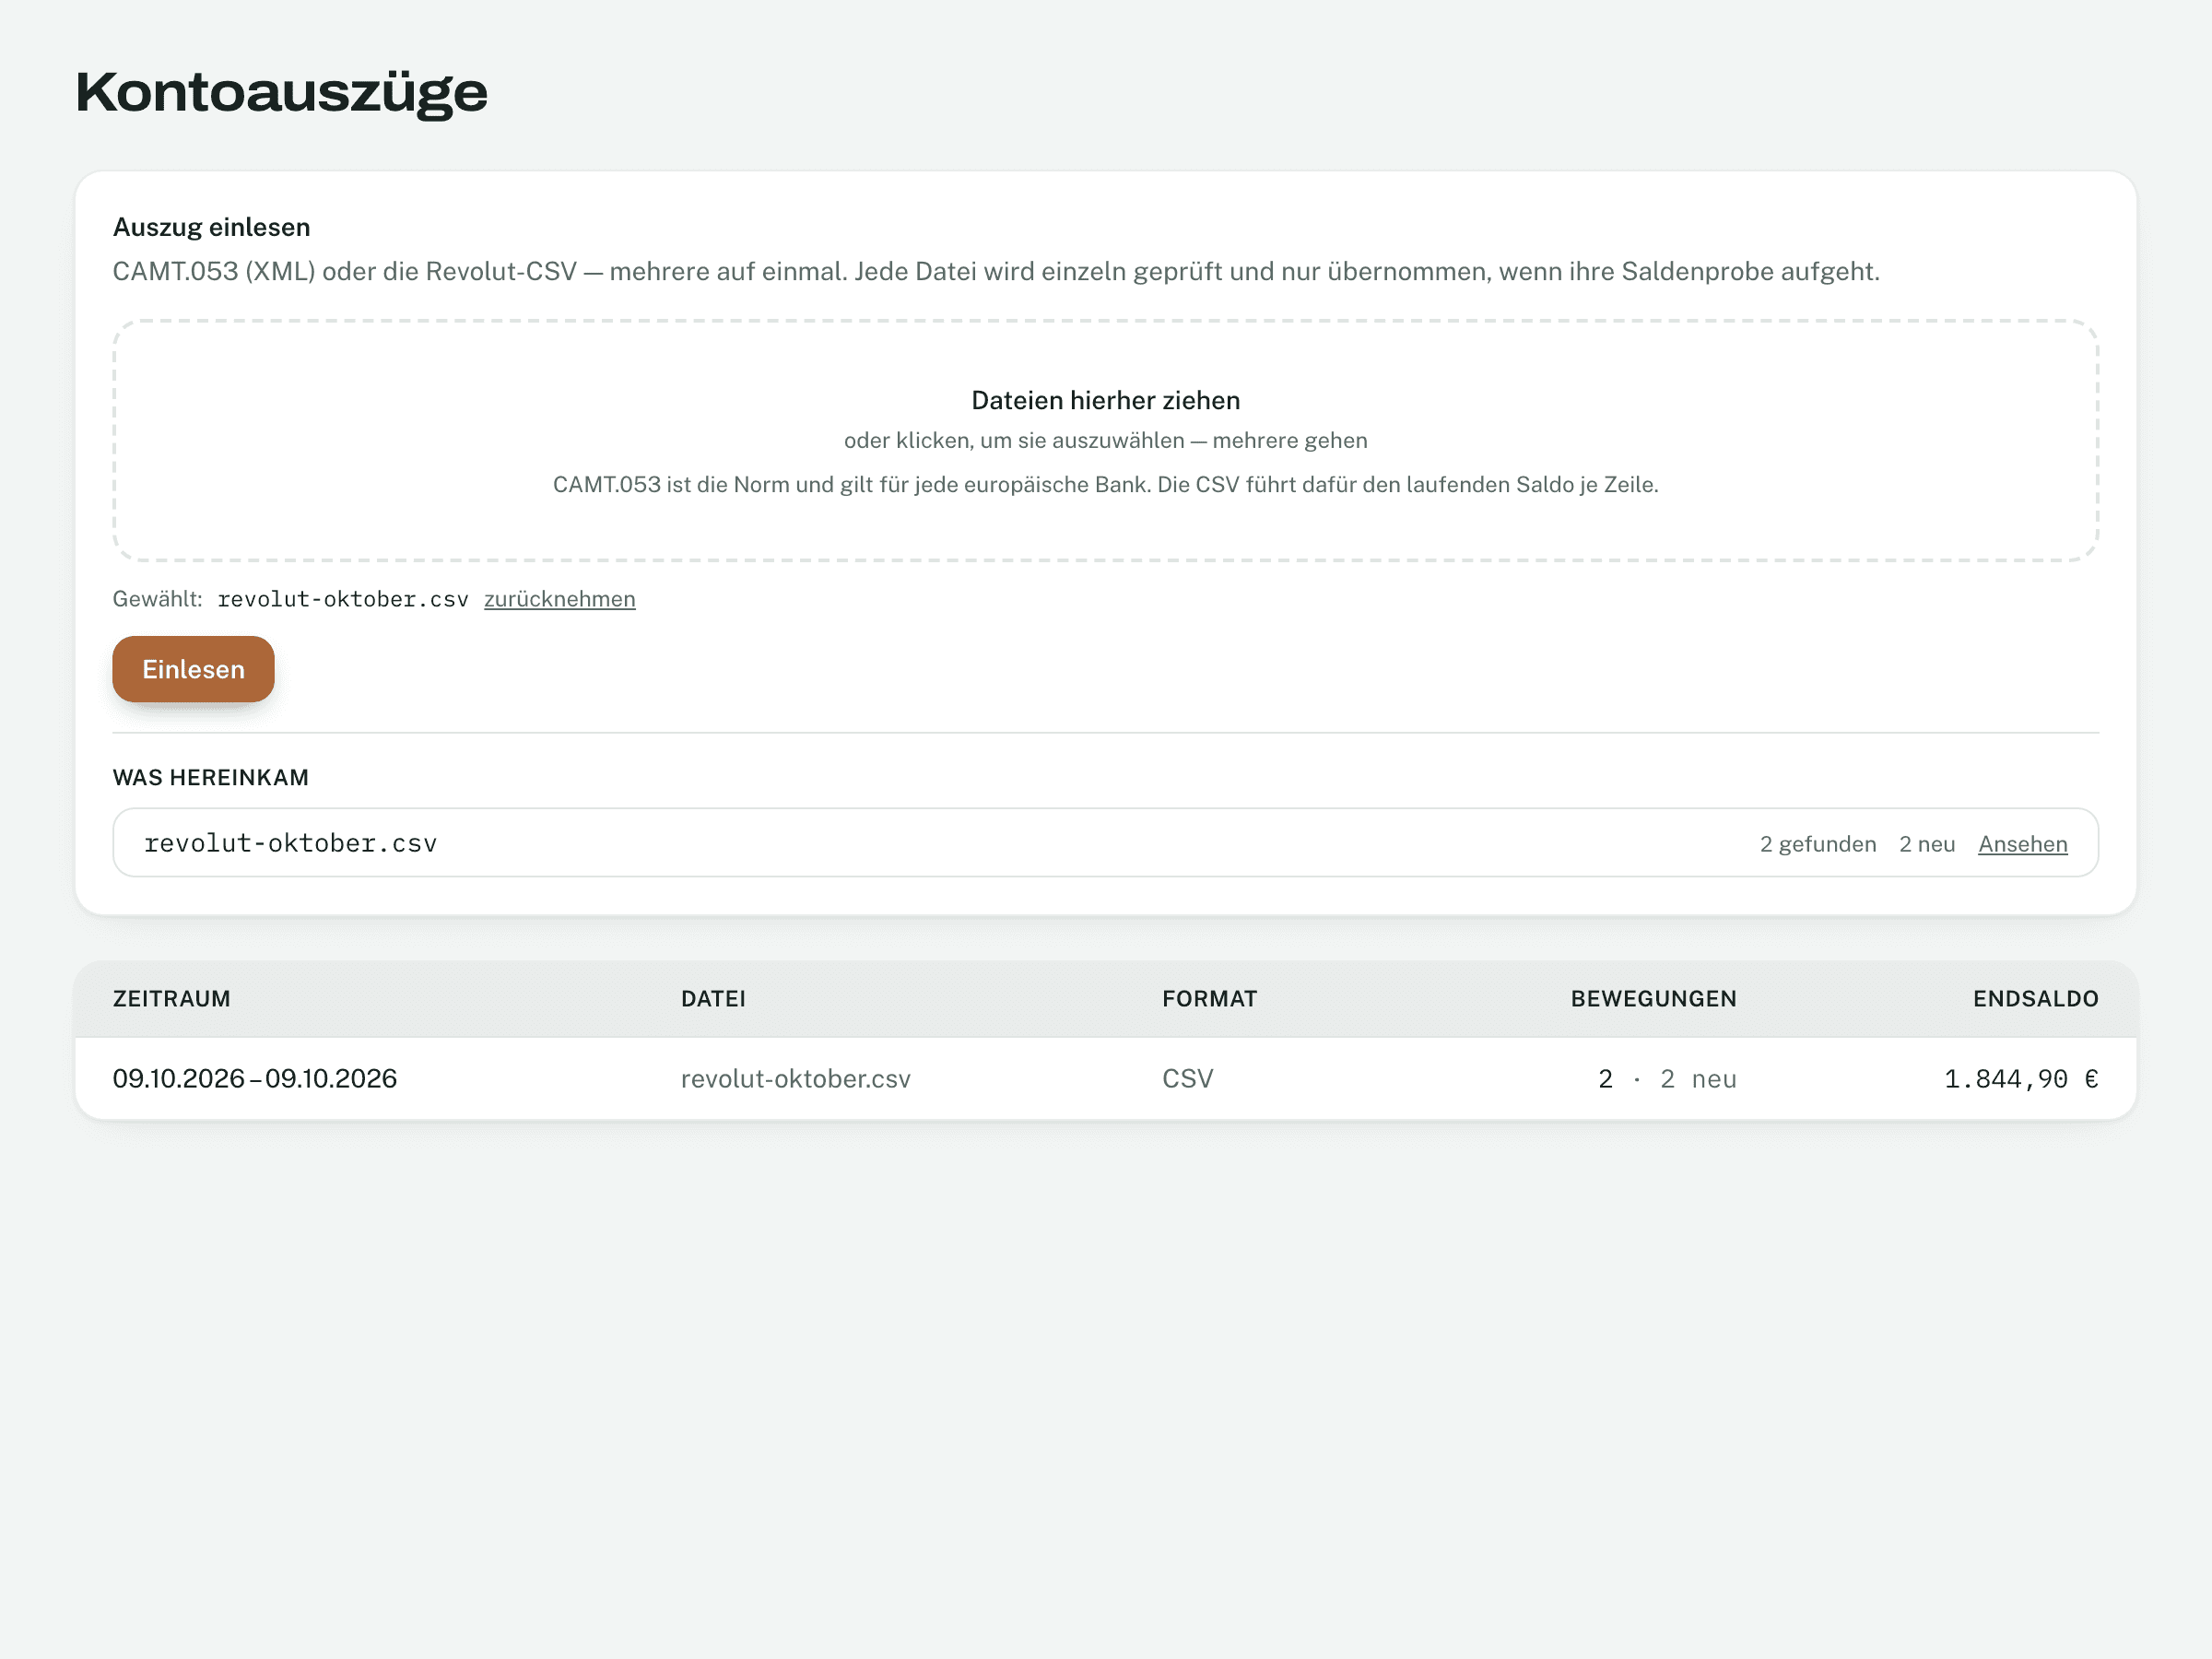Click the revolut-oktober.csv cell in the table
Image resolution: width=2212 pixels, height=1659 pixels.
pyautogui.click(x=796, y=1079)
